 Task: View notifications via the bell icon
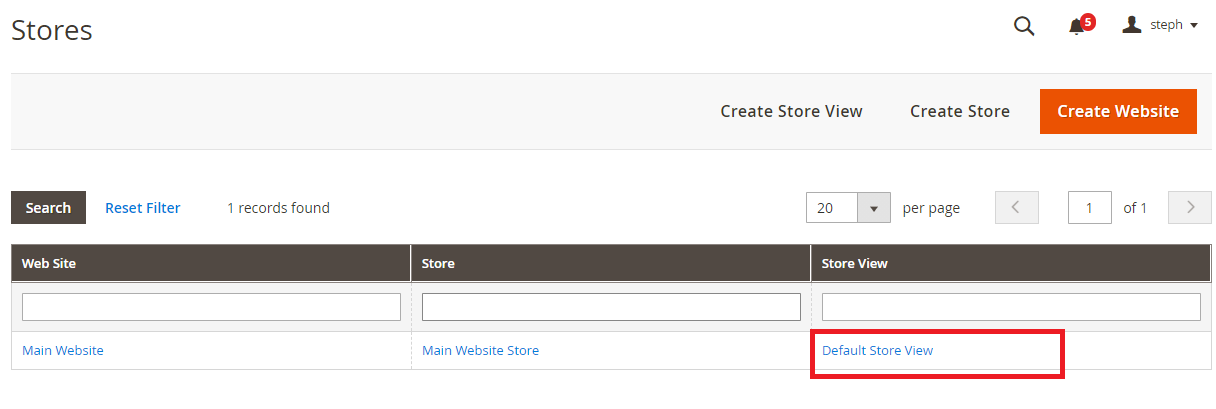[1077, 27]
